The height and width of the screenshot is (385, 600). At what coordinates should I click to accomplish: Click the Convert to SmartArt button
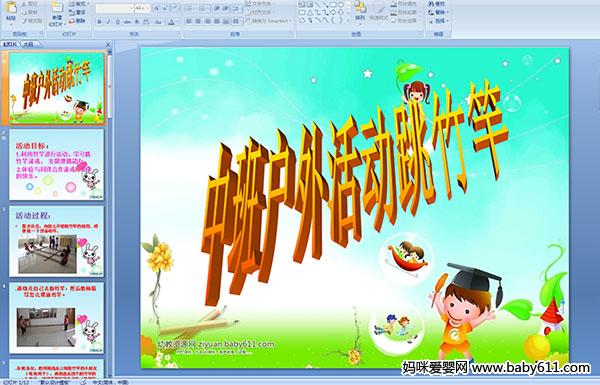pos(268,21)
